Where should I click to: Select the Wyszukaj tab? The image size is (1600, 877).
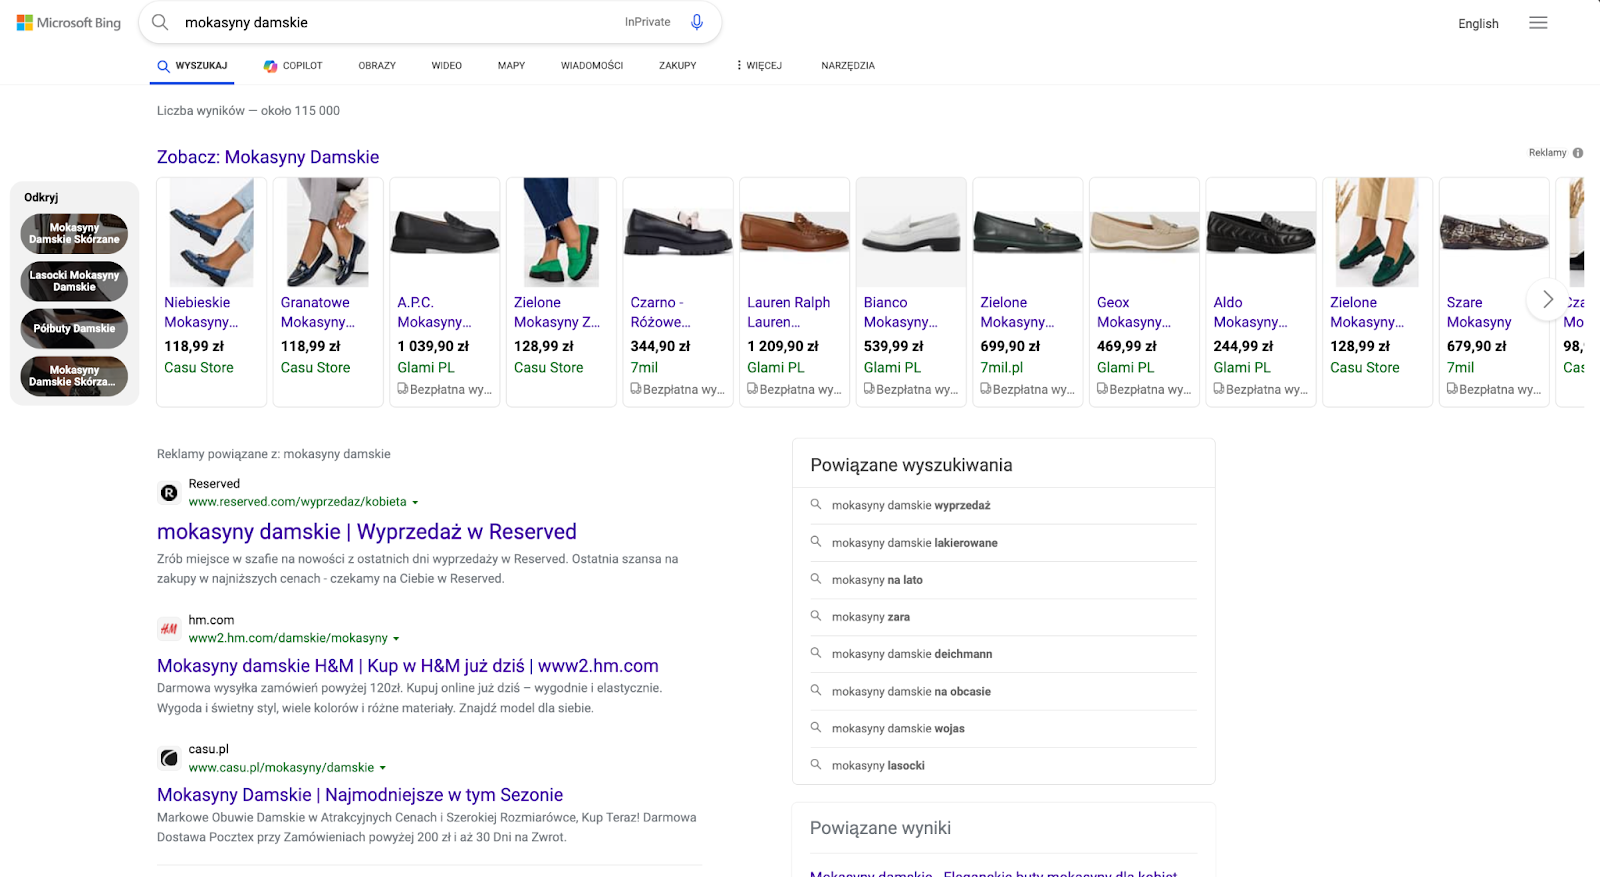192,65
